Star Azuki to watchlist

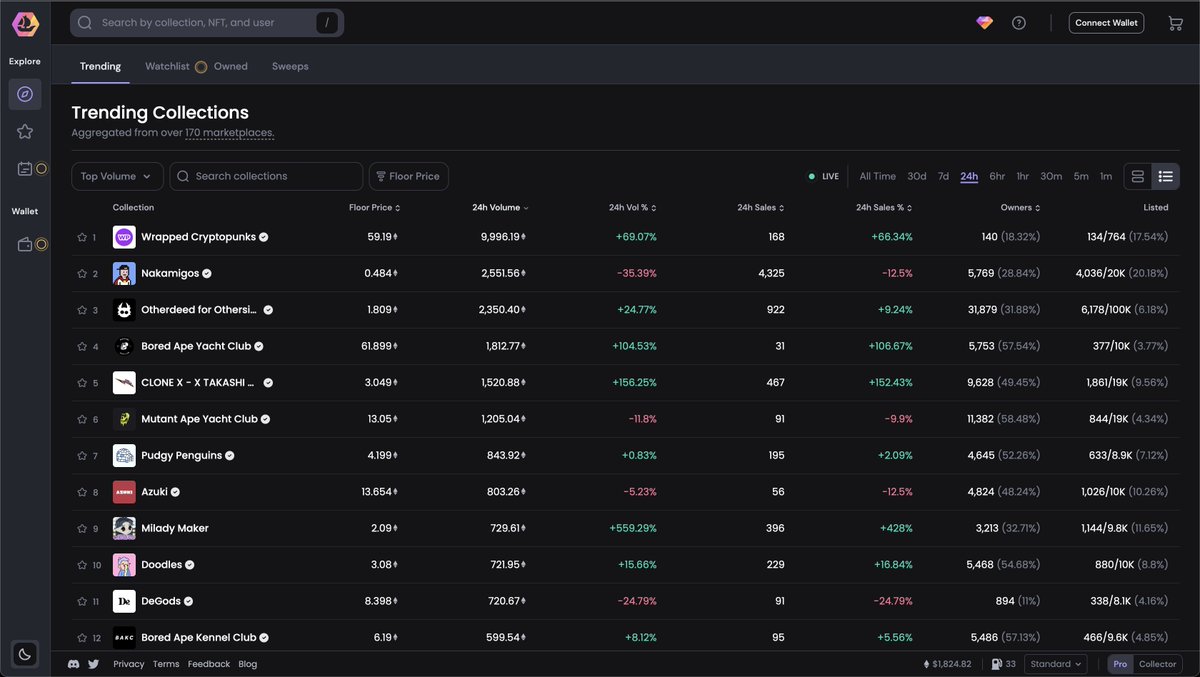click(x=82, y=492)
